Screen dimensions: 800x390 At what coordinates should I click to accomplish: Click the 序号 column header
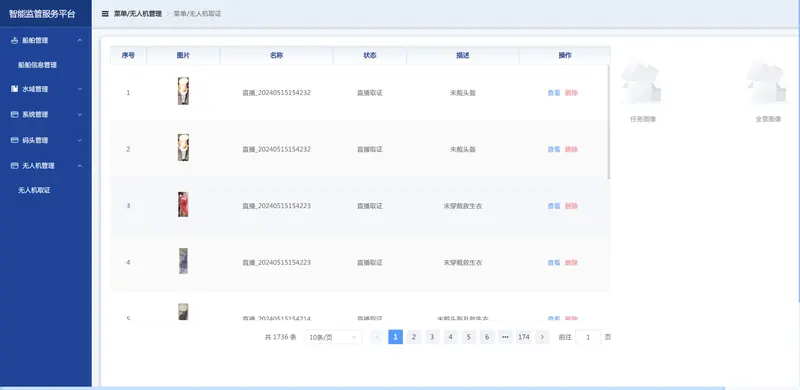point(128,55)
